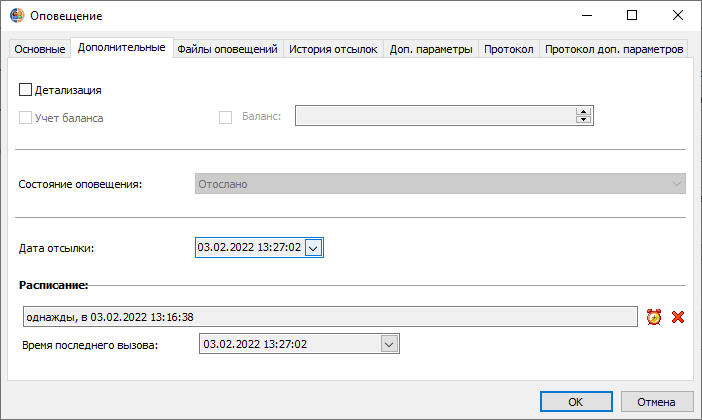702x420 pixels.
Task: Click the application icon in the title bar
Action: pos(17,15)
